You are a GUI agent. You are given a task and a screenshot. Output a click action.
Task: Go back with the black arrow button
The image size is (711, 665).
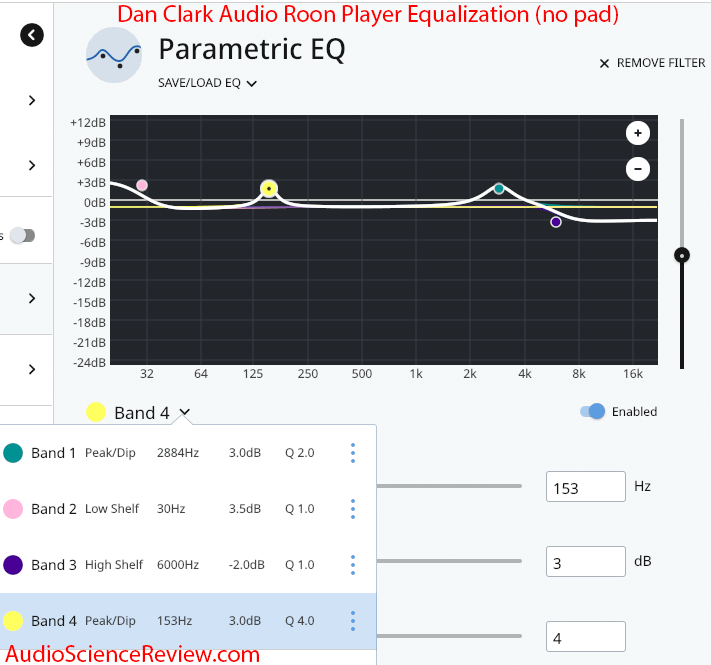pos(32,35)
